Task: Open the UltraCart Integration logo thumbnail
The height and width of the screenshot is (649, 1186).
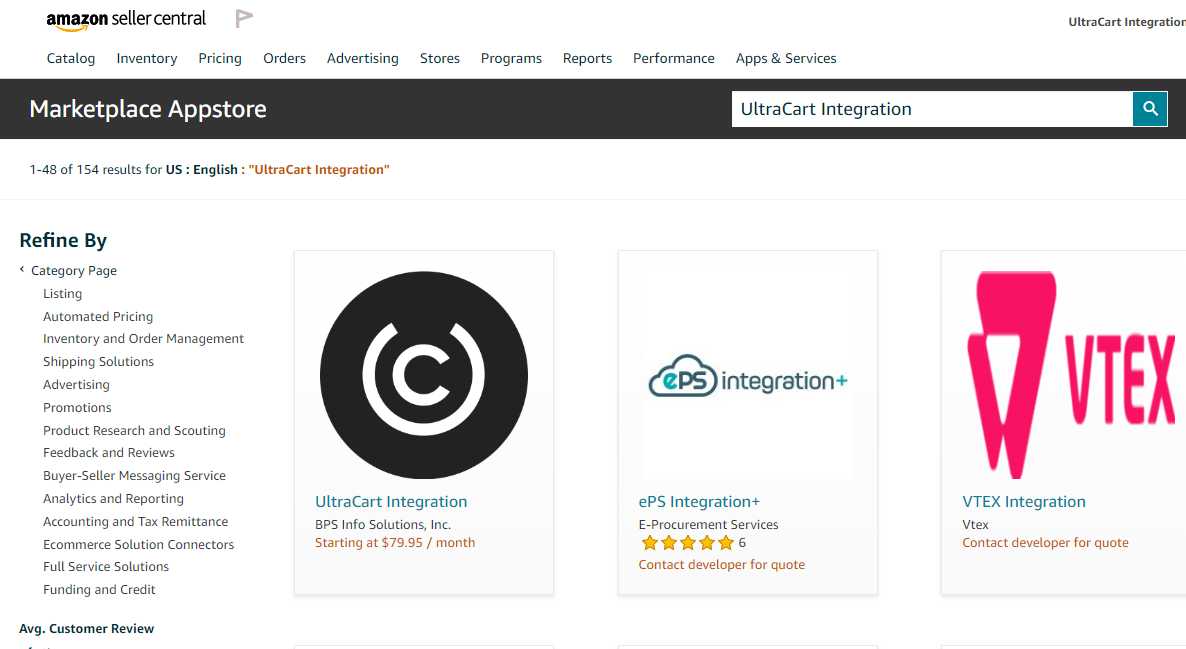Action: click(x=424, y=375)
